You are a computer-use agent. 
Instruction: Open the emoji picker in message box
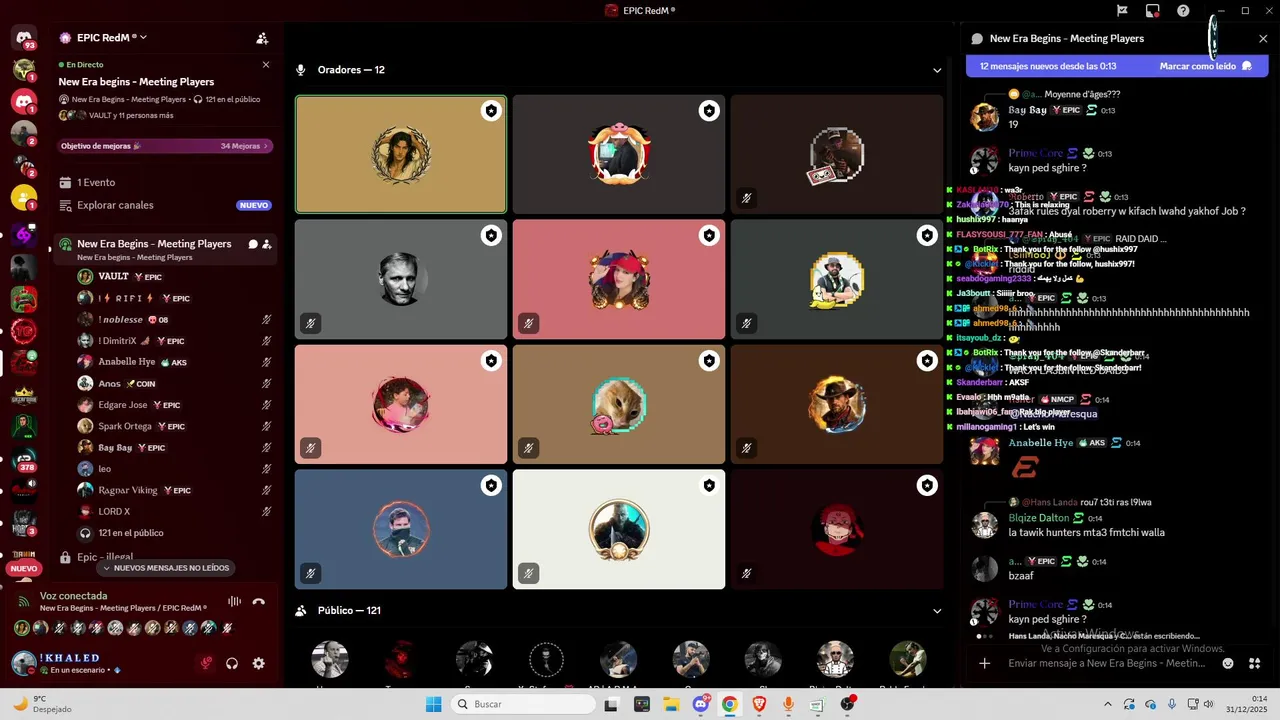click(x=1228, y=663)
